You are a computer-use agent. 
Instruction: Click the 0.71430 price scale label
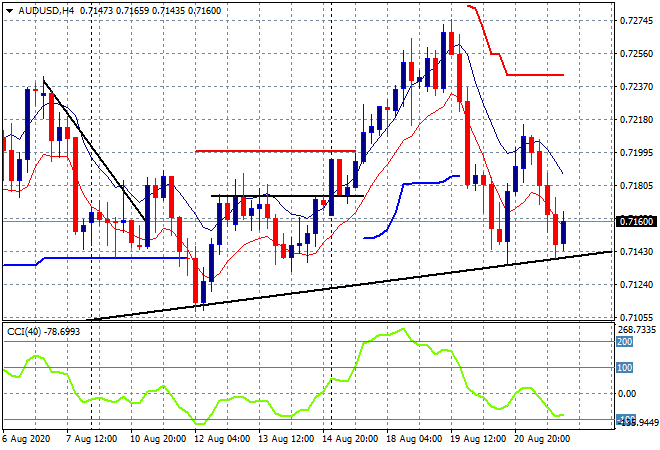(x=636, y=251)
